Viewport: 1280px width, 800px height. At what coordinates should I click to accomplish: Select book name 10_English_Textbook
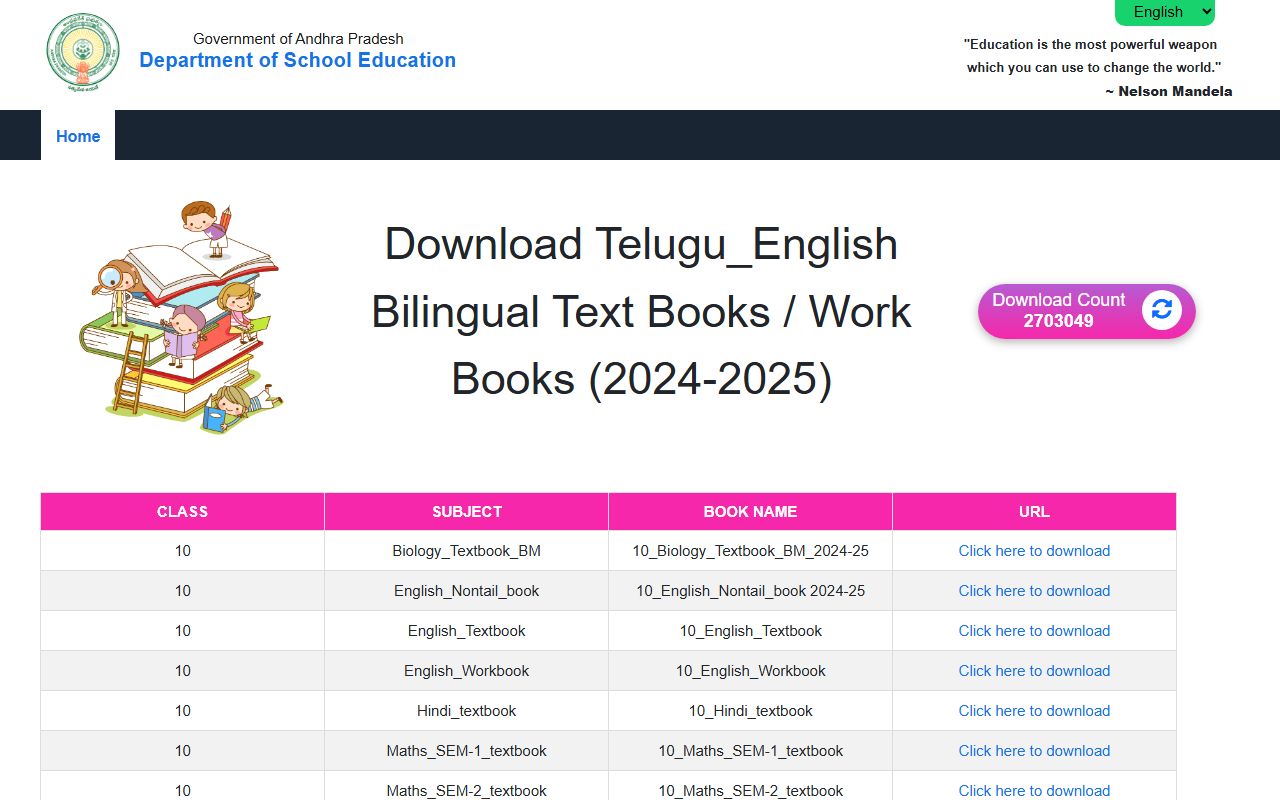coord(751,631)
